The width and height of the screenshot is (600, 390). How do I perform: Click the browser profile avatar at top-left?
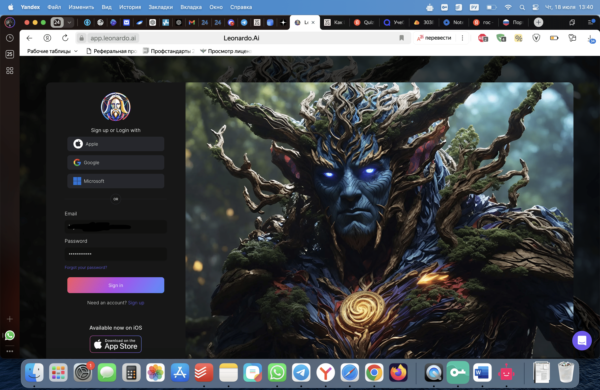pos(10,22)
